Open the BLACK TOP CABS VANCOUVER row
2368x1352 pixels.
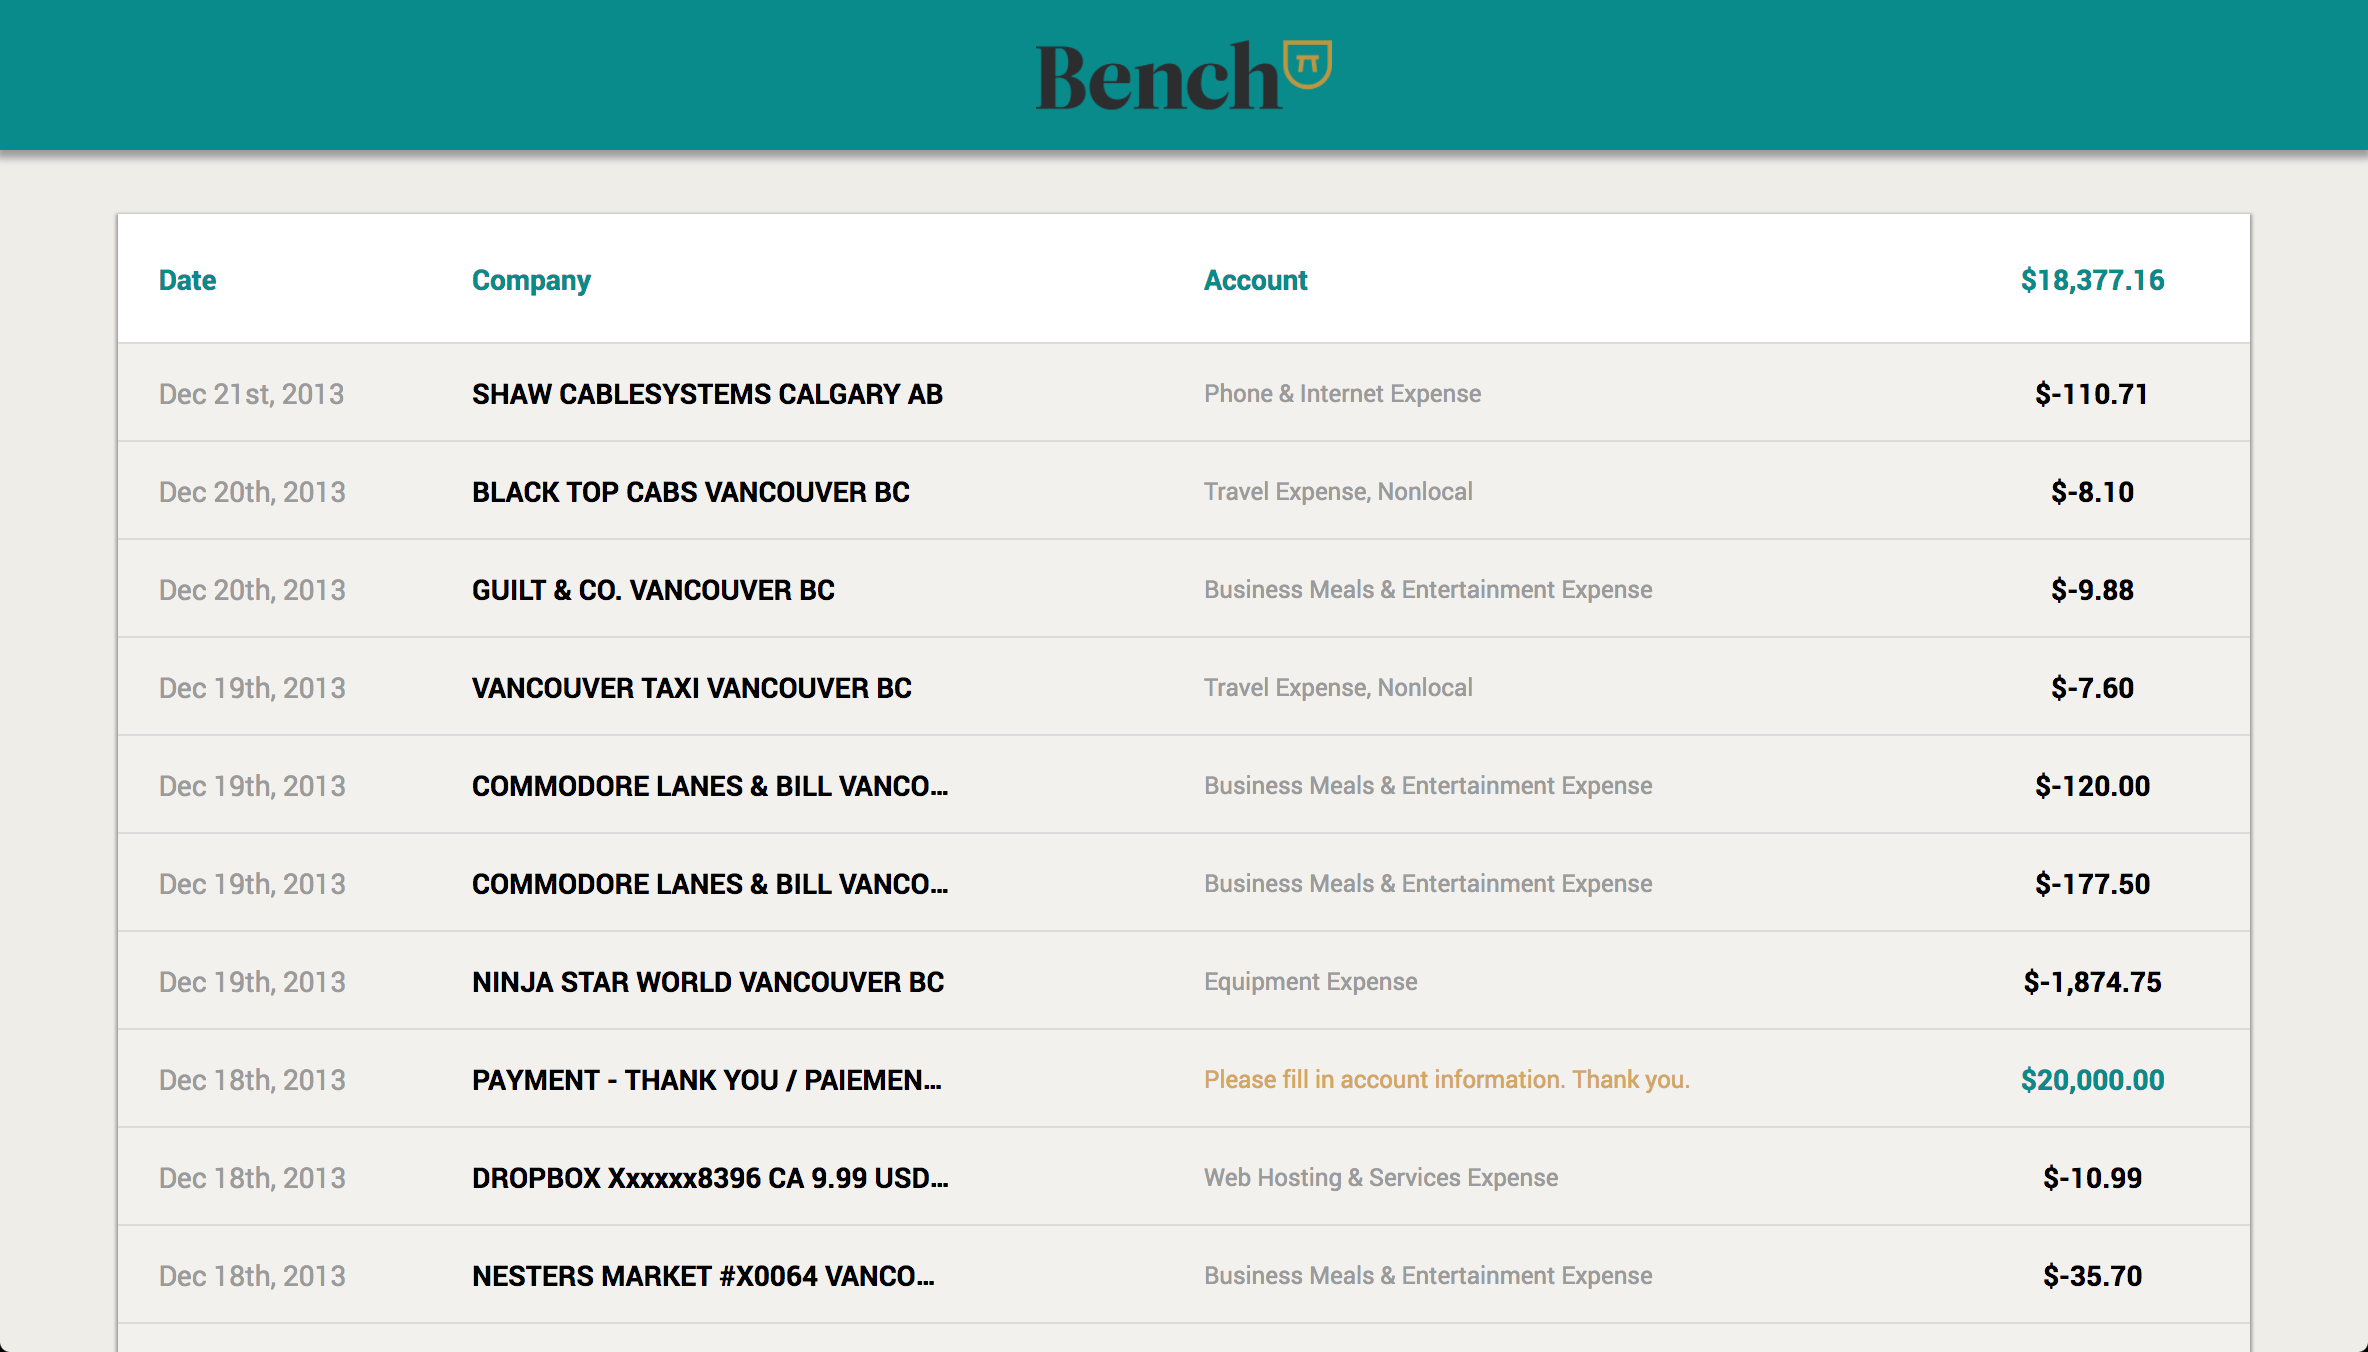(690, 492)
